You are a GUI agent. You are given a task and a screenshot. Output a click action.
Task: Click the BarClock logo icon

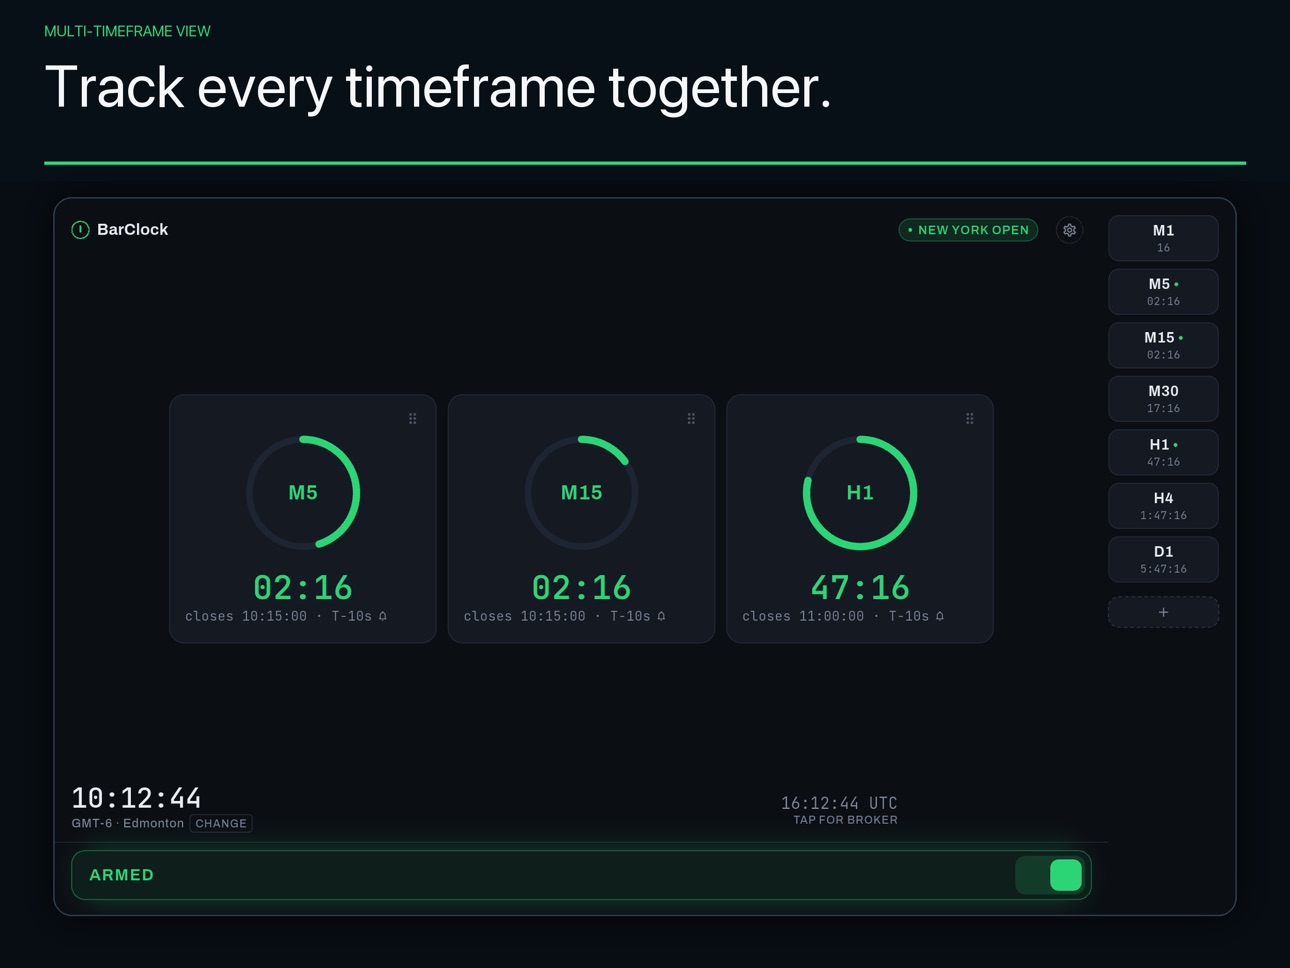click(x=81, y=230)
